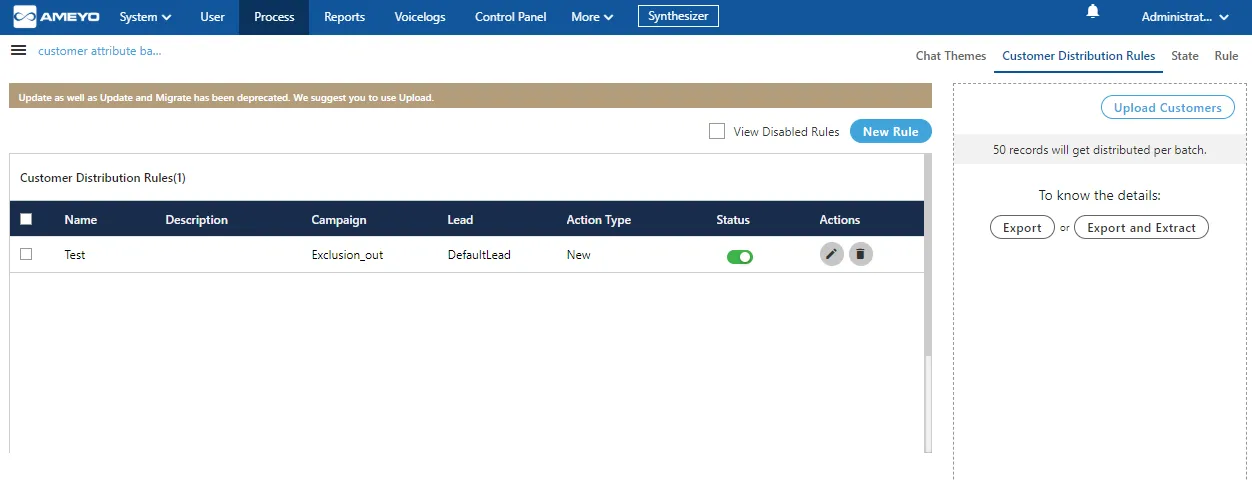This screenshot has width=1252, height=480.
Task: Tick the select-all checkbox in table header
Action: pos(26,219)
